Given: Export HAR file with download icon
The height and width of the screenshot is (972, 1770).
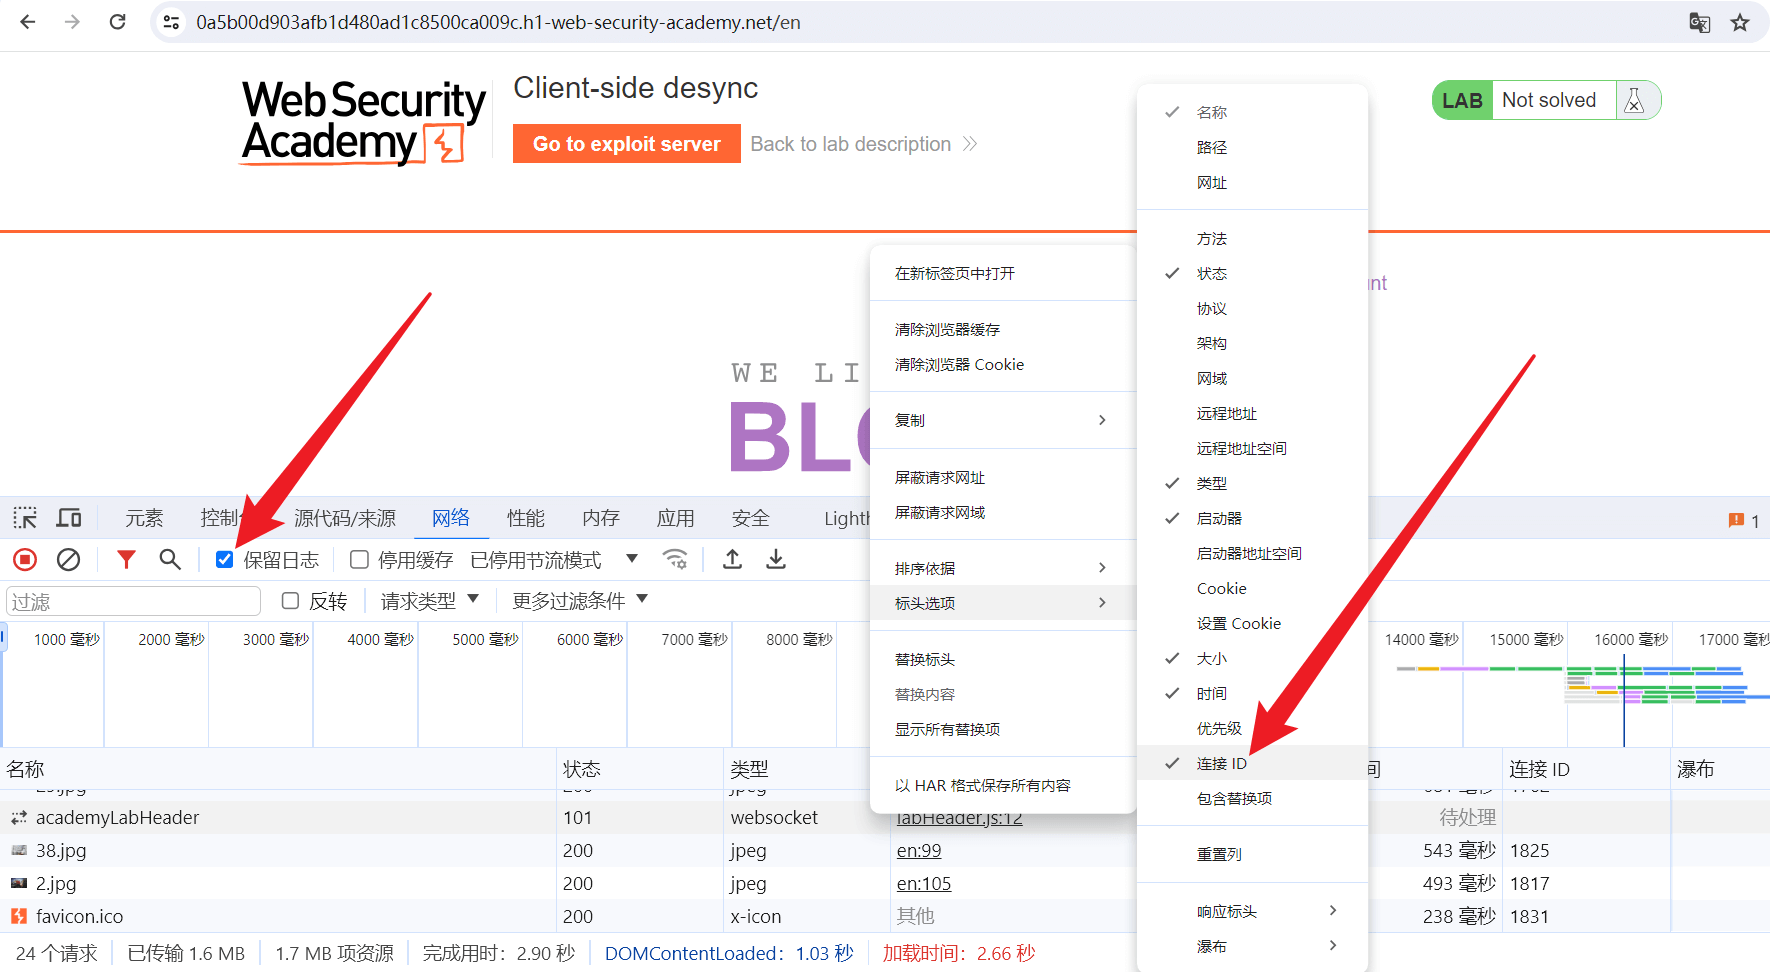Looking at the screenshot, I should pos(776,560).
